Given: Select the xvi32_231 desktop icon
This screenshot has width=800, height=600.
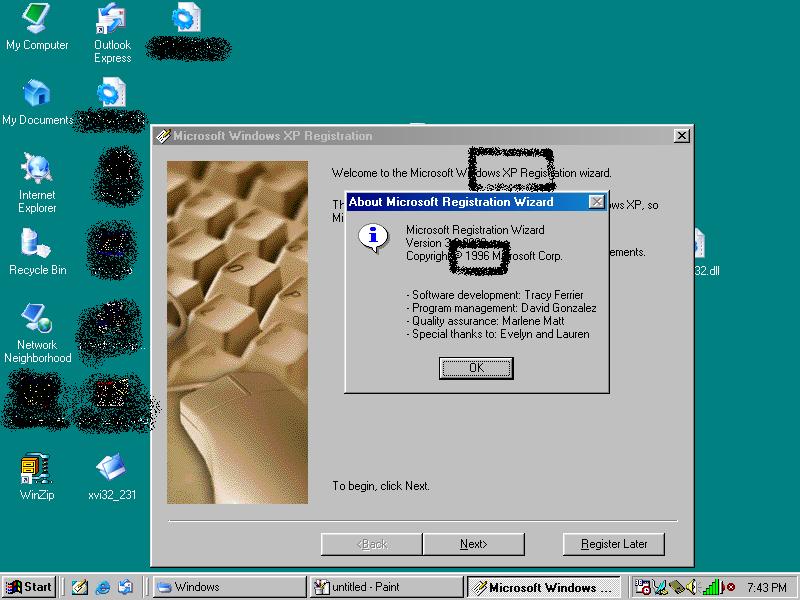Looking at the screenshot, I should pyautogui.click(x=112, y=476).
